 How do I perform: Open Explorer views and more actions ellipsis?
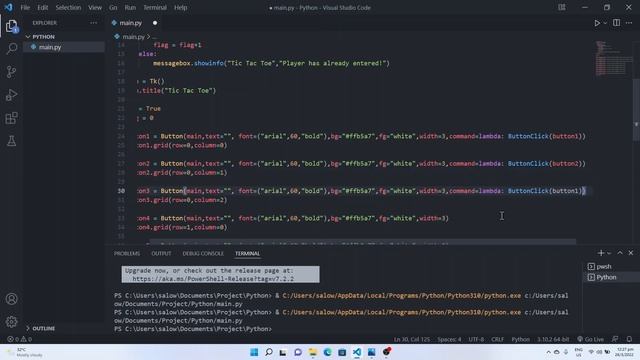[93, 23]
